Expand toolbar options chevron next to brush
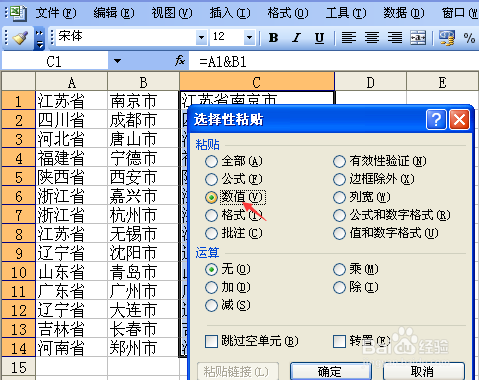 pyautogui.click(x=39, y=39)
